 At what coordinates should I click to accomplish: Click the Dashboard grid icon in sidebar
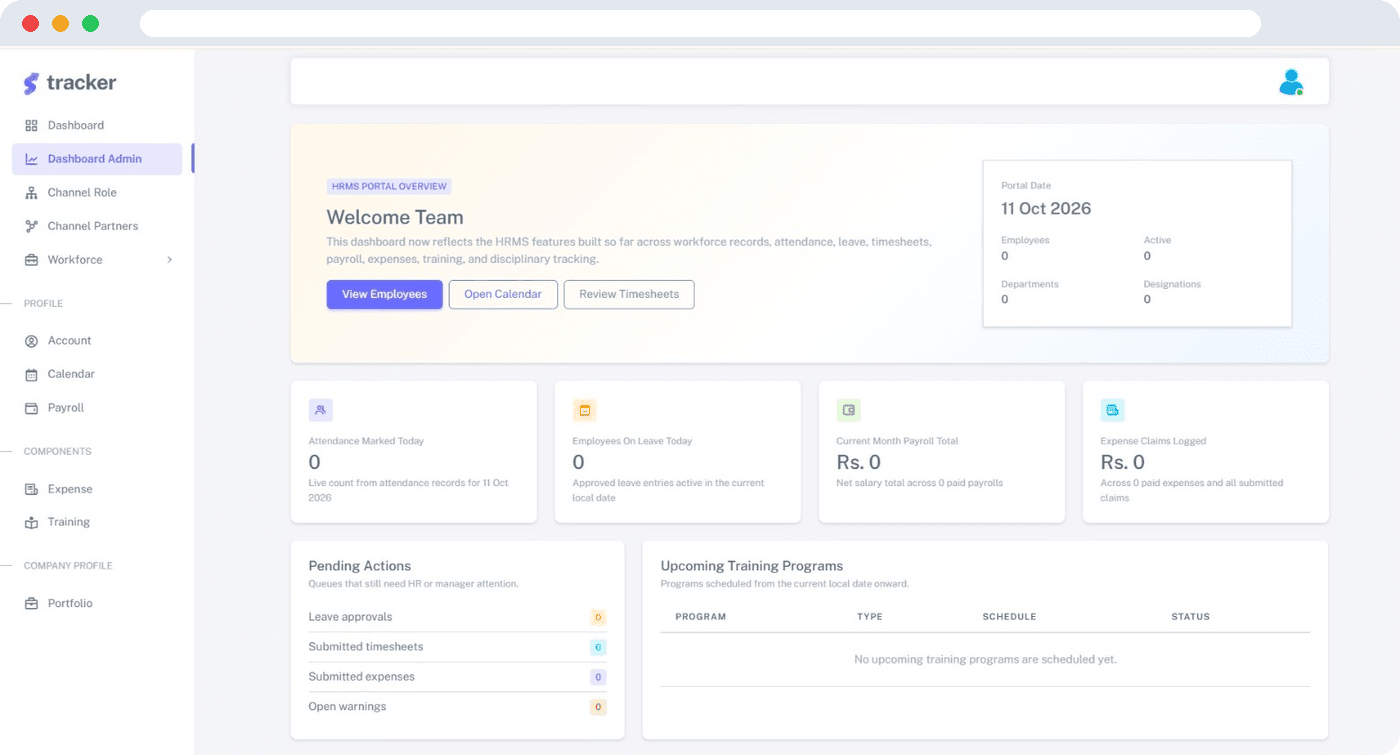(x=31, y=125)
